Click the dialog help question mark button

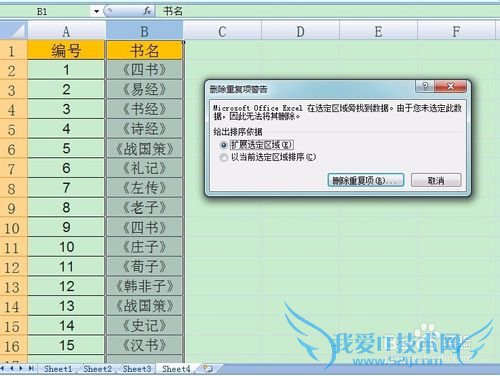coord(425,86)
